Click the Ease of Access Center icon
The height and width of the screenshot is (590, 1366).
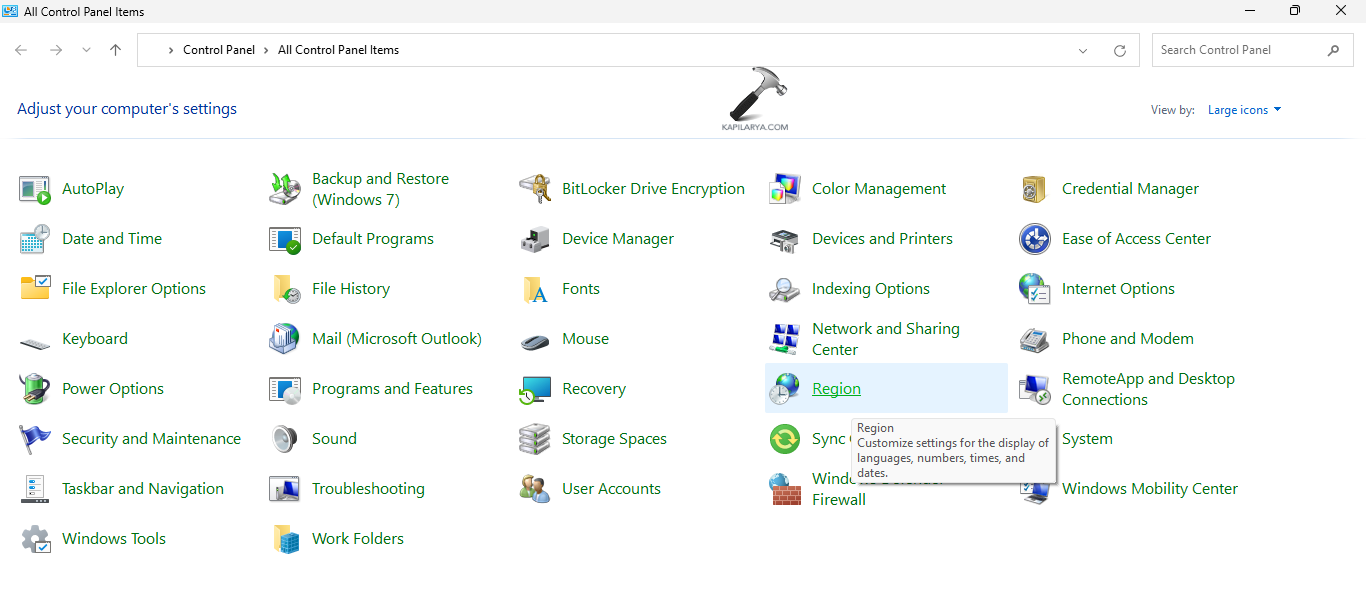pyautogui.click(x=1034, y=239)
